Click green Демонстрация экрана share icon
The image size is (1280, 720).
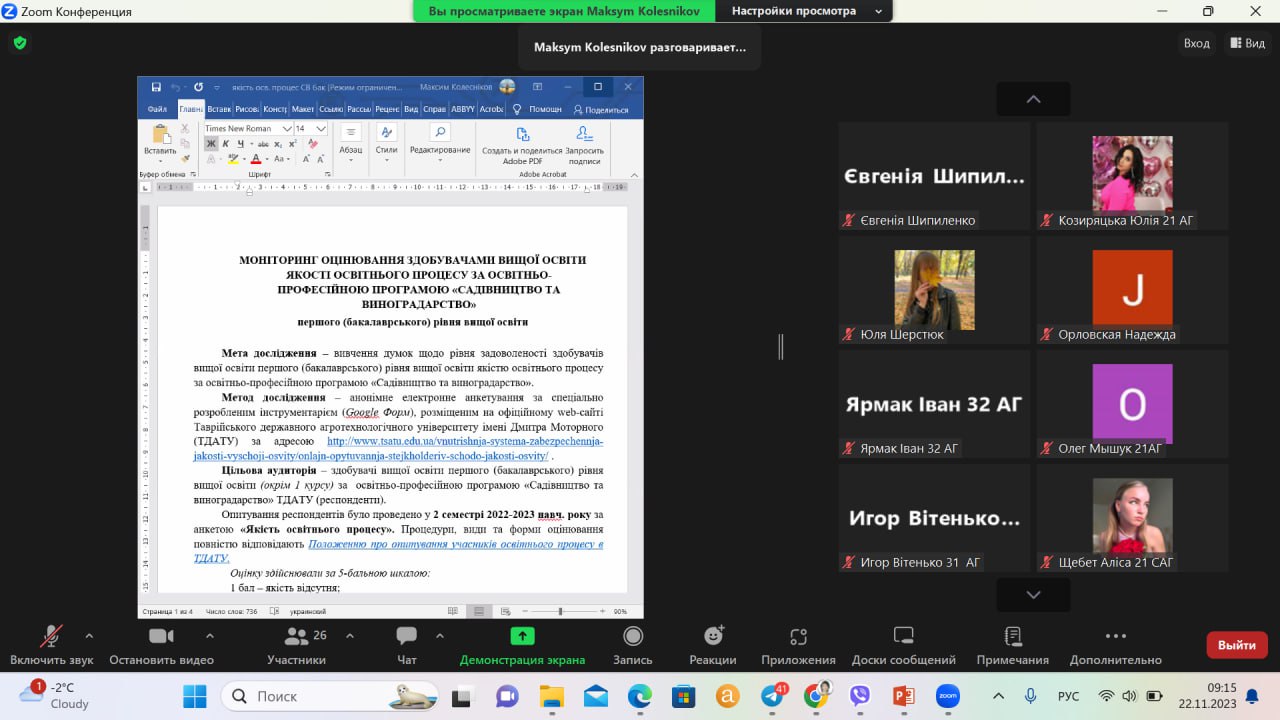(x=522, y=636)
